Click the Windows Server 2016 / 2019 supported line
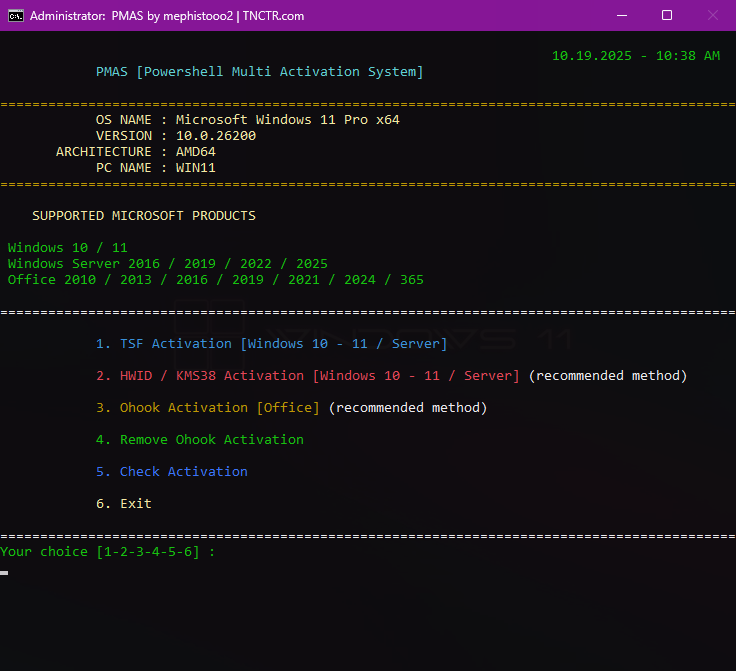The height and width of the screenshot is (671, 736). click(167, 264)
